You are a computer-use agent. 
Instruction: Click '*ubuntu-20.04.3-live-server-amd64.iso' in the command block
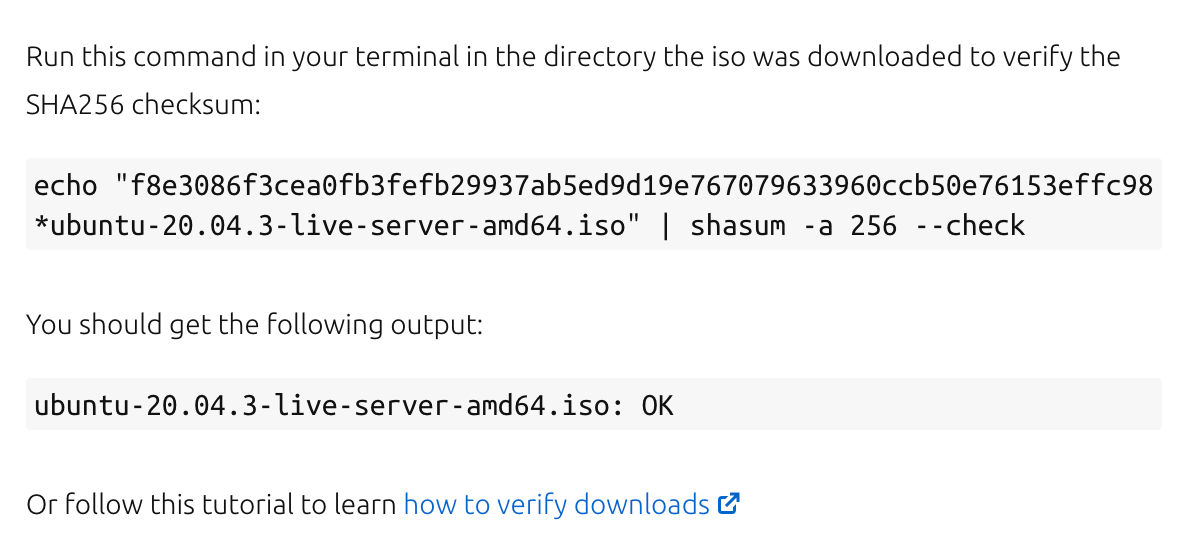point(329,226)
